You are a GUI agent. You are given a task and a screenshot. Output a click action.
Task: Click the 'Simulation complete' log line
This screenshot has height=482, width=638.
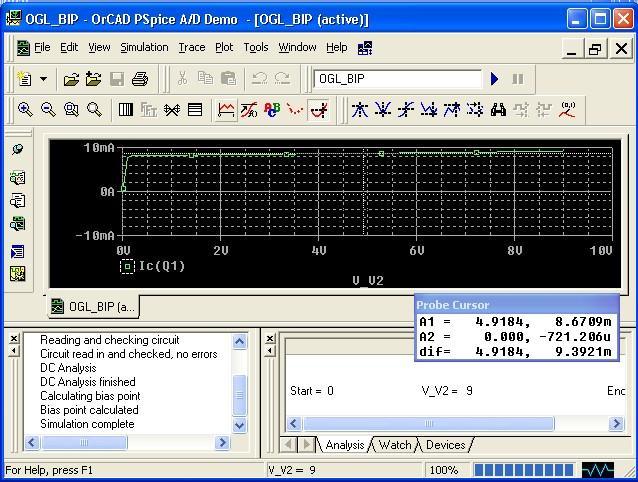[x=87, y=424]
